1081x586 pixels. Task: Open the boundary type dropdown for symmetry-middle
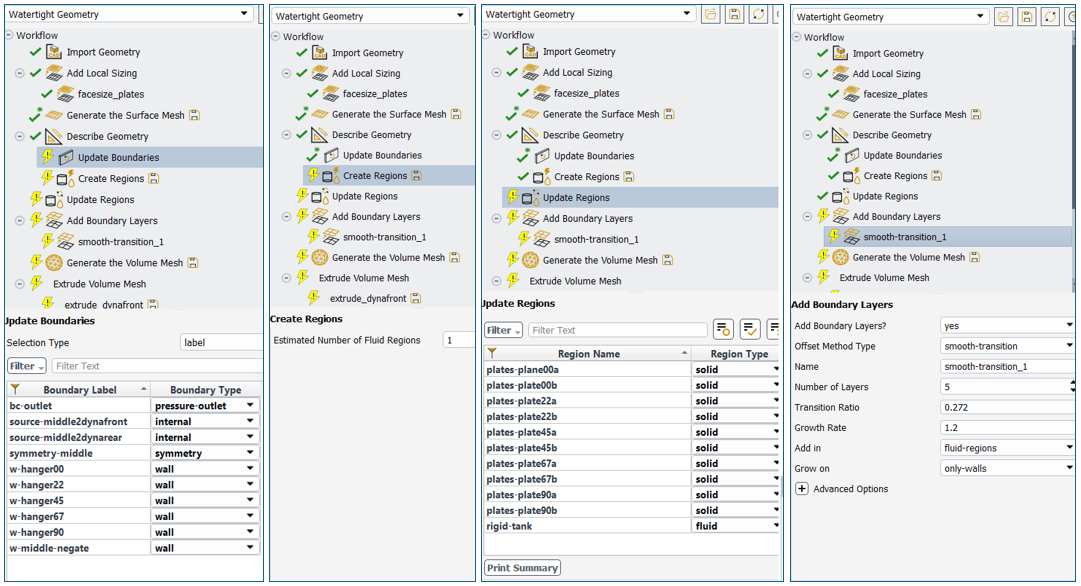coord(250,454)
